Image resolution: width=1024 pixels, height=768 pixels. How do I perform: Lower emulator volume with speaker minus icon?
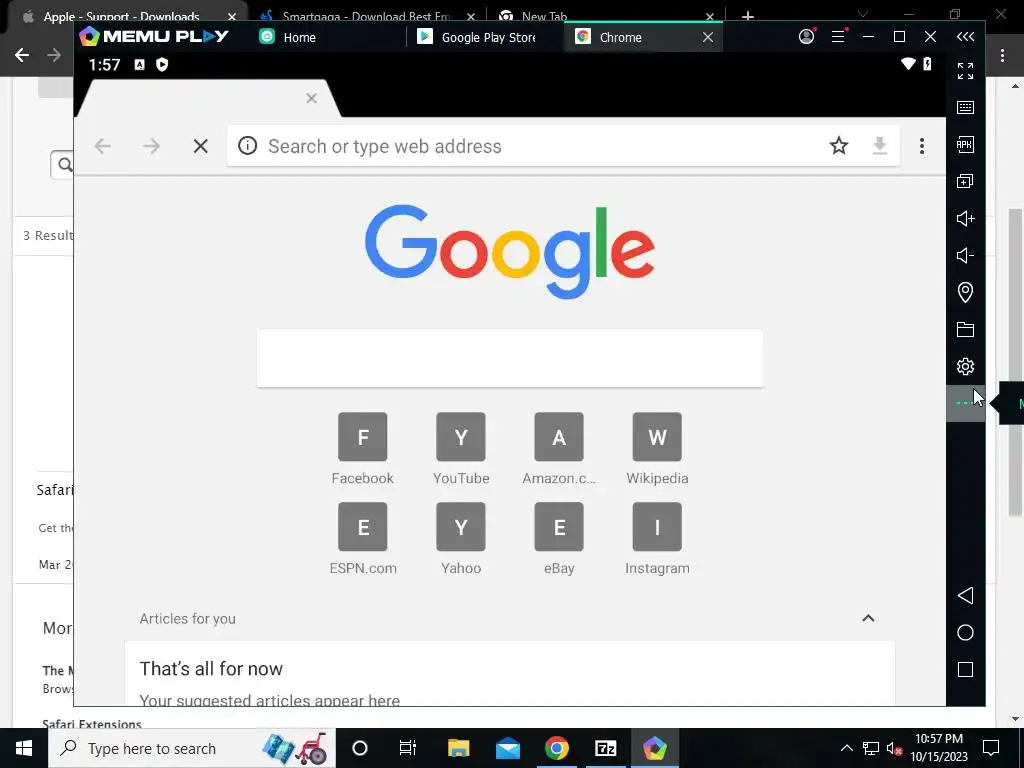click(965, 255)
